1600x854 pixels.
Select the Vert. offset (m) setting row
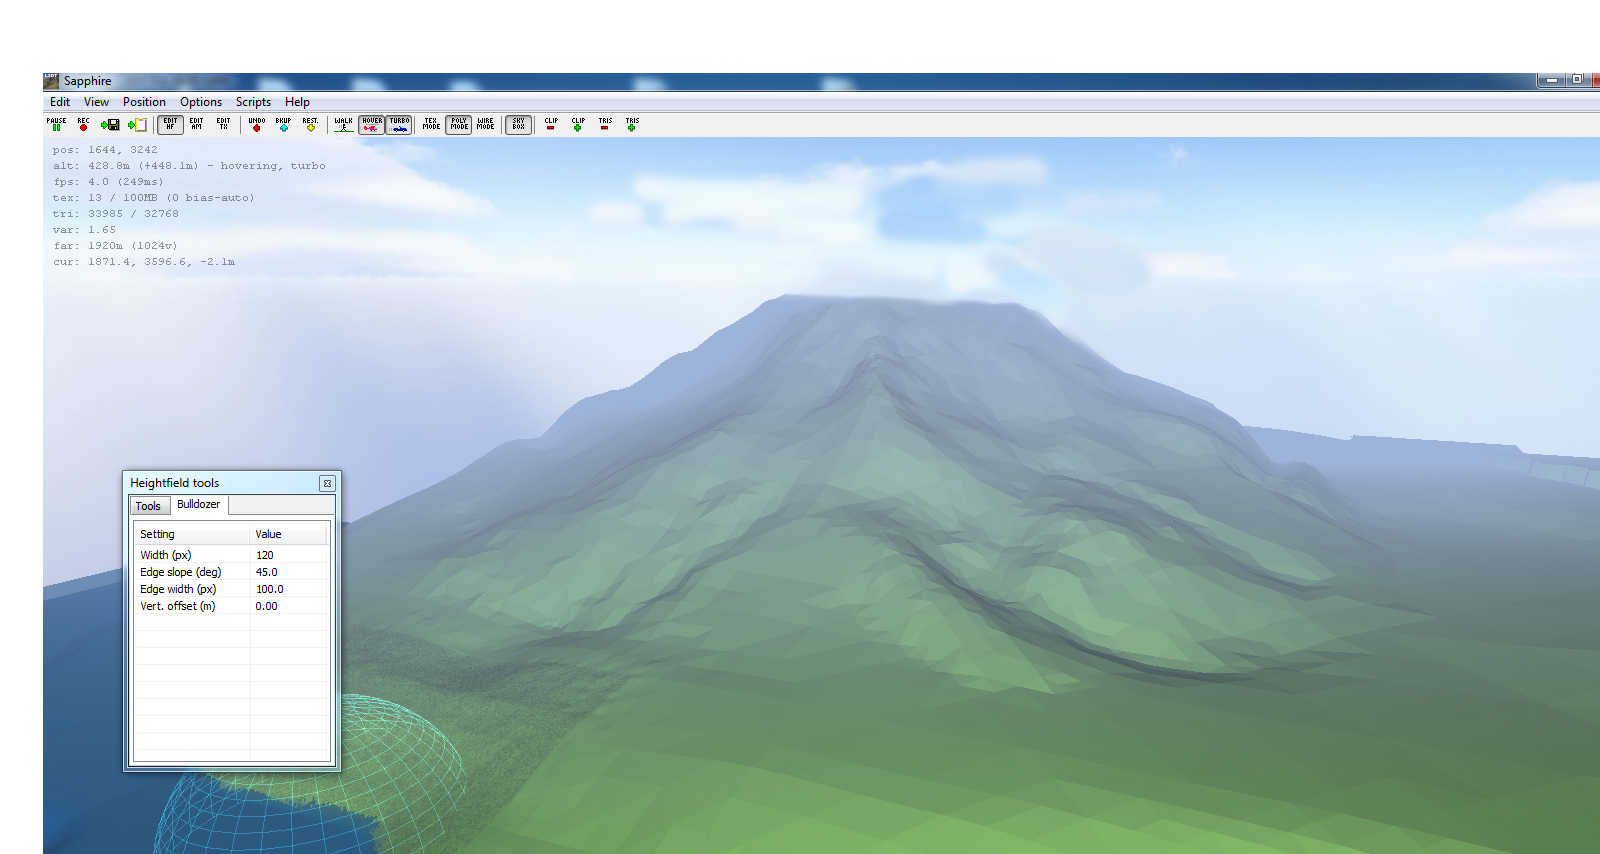tap(232, 606)
